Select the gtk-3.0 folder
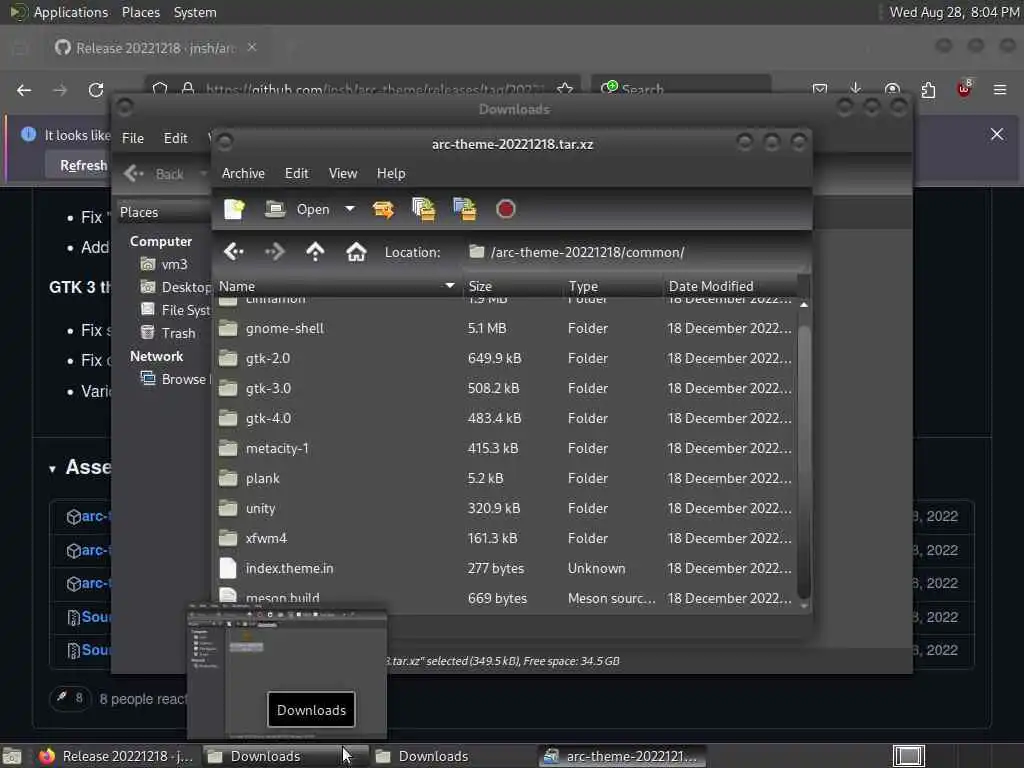 [505, 389]
